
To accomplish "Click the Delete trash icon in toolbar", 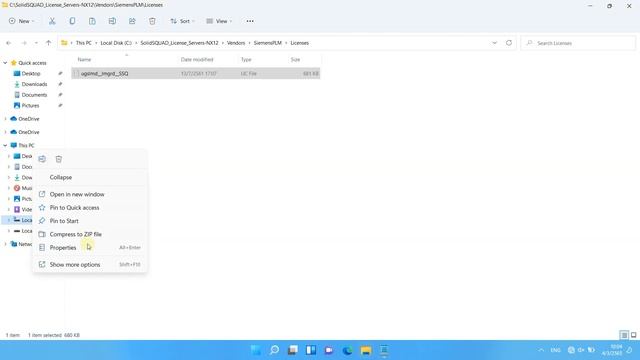I will (x=152, y=21).
